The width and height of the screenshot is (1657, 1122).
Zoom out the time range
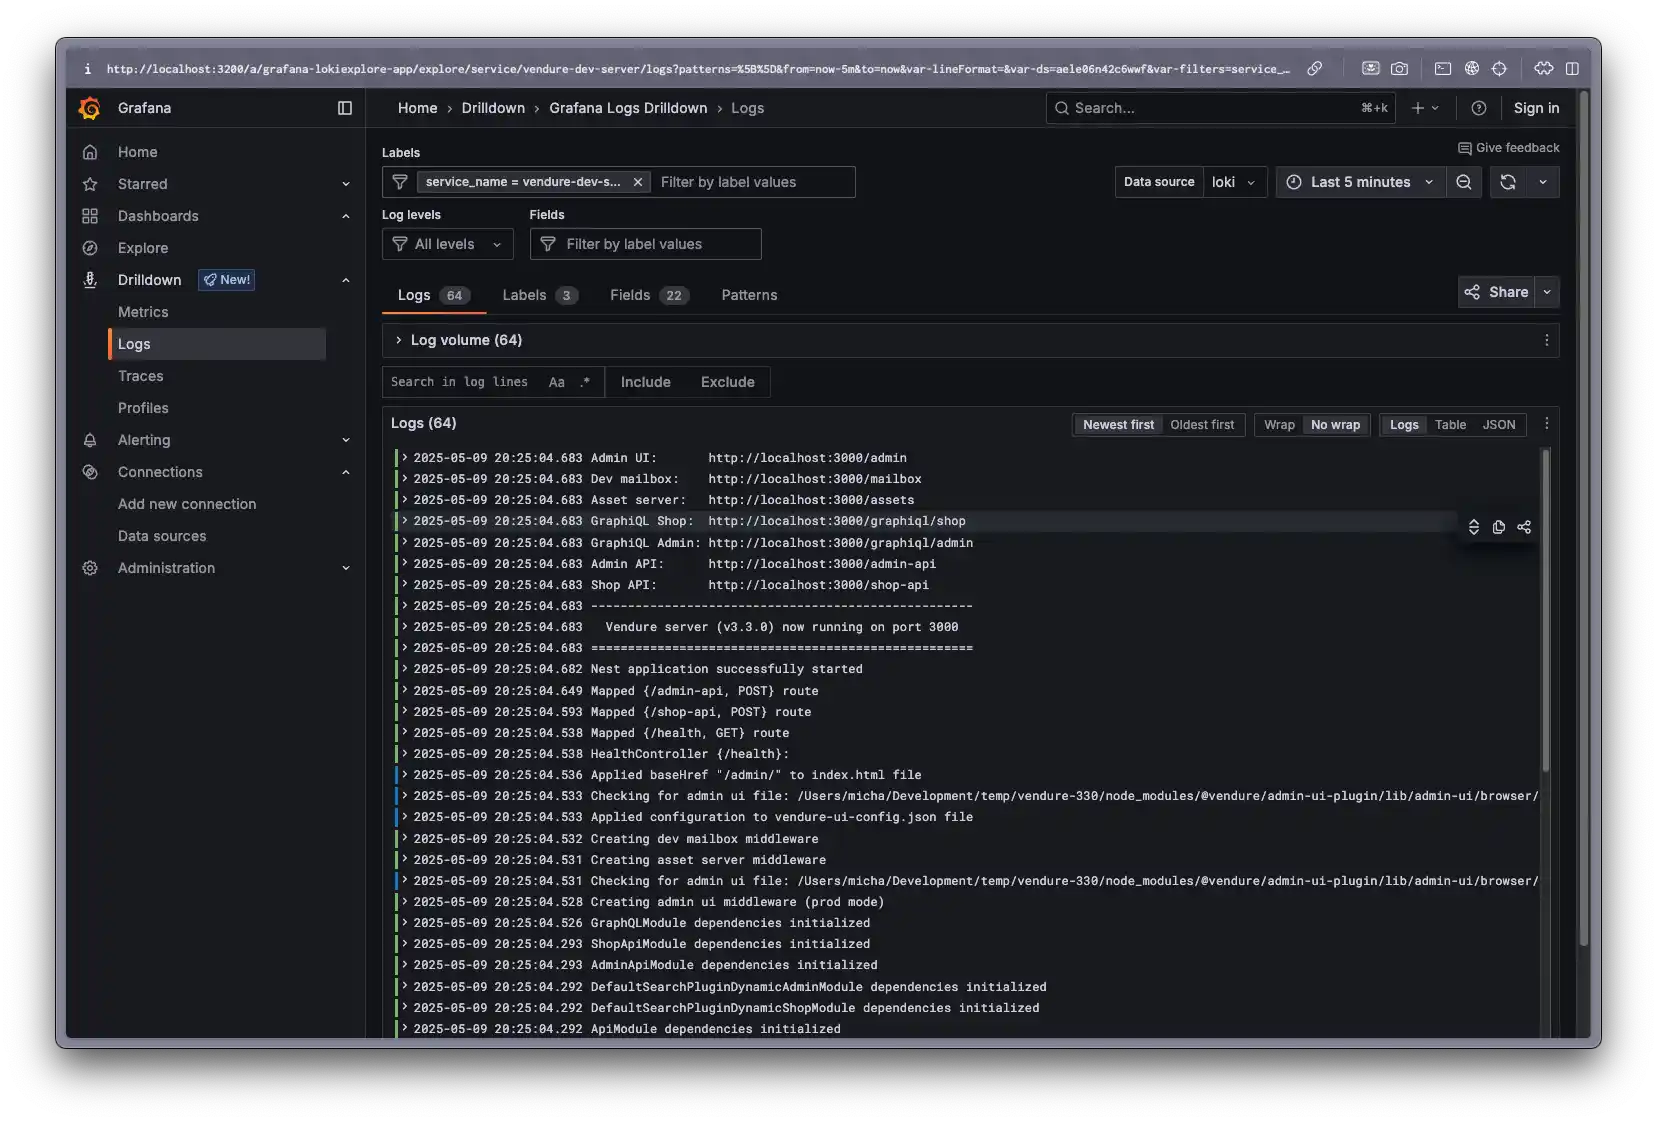[x=1464, y=182]
